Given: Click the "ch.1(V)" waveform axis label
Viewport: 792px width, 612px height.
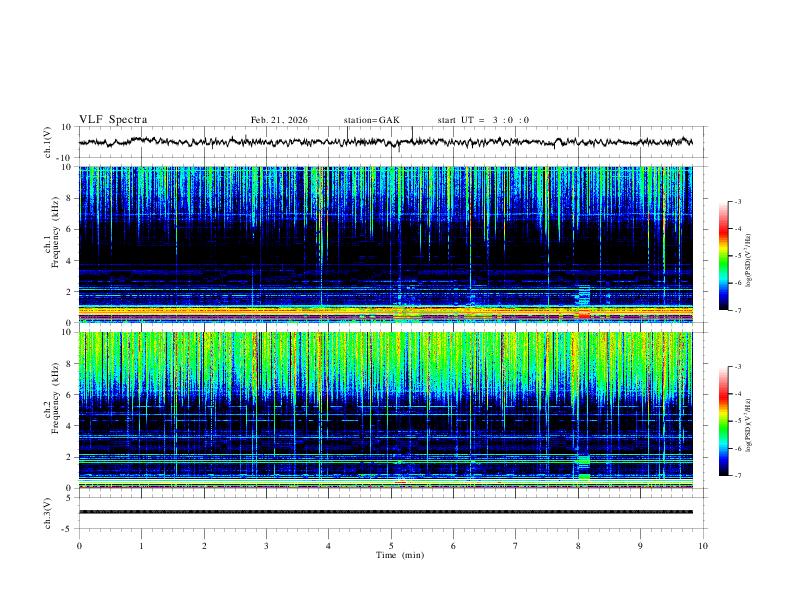Looking at the screenshot, I should 47,142.
